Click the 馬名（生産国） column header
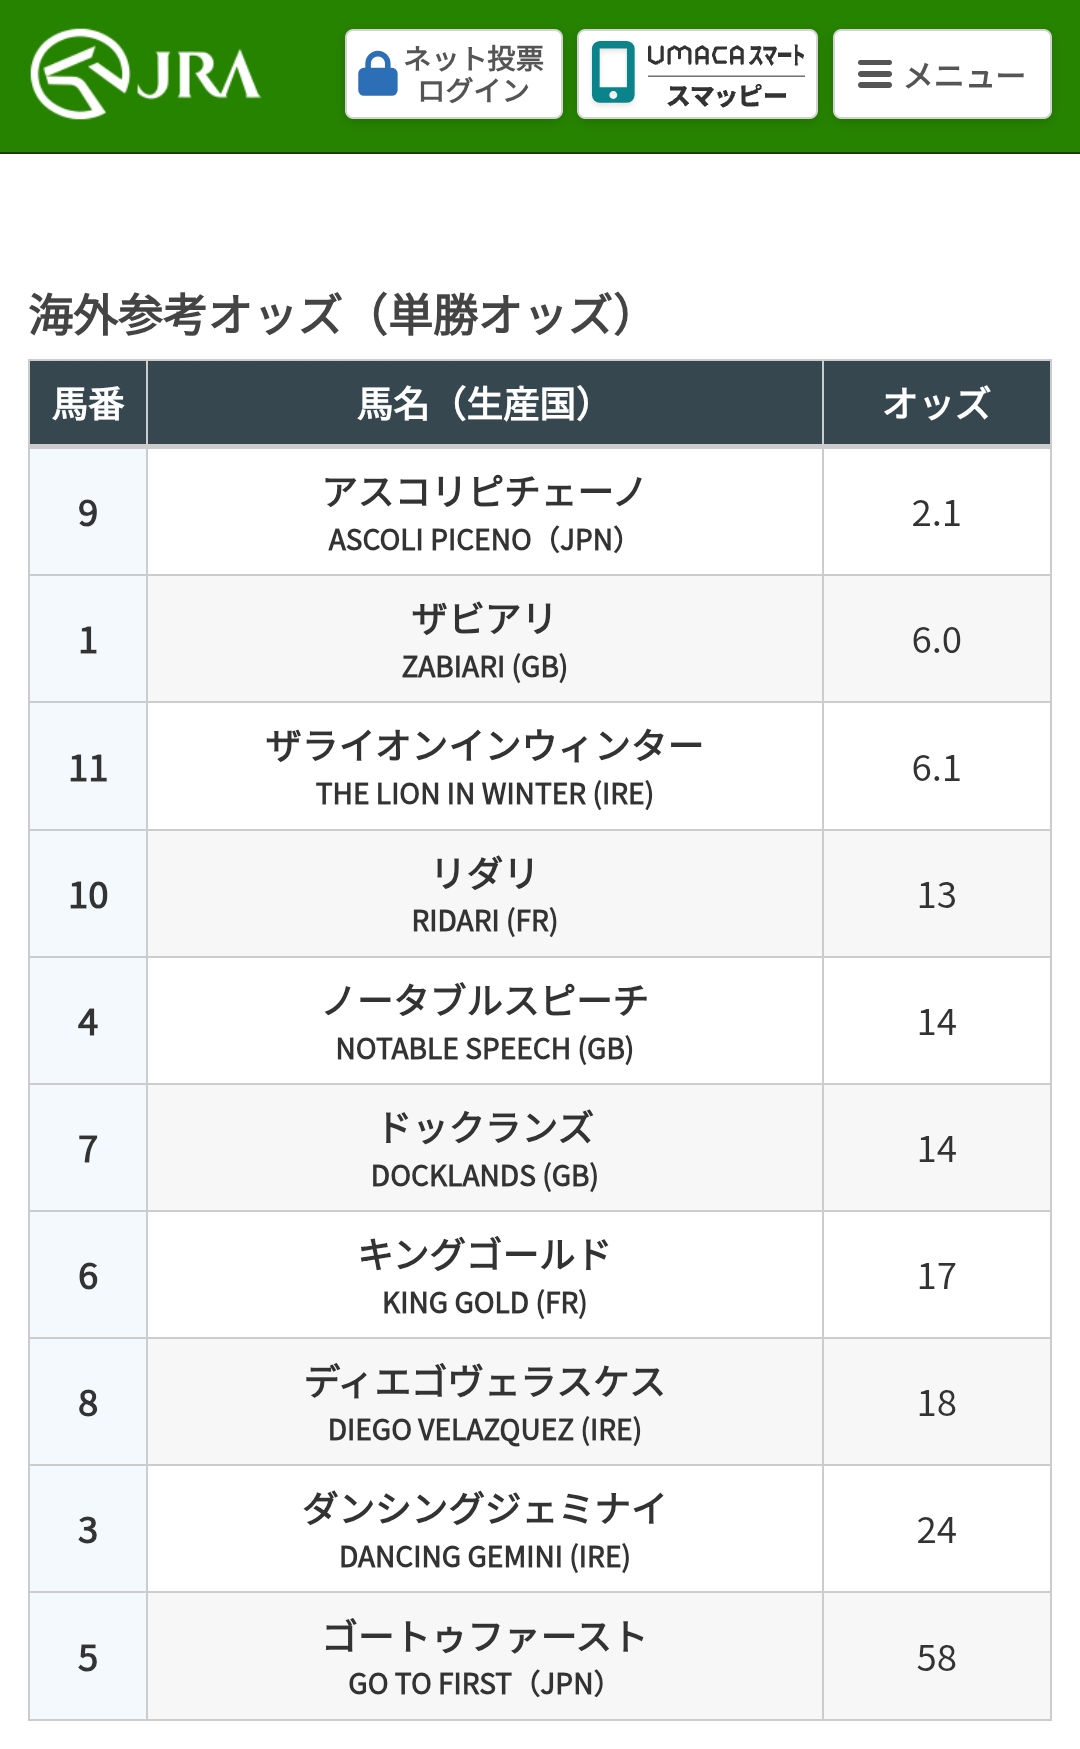This screenshot has width=1080, height=1749. [x=484, y=404]
